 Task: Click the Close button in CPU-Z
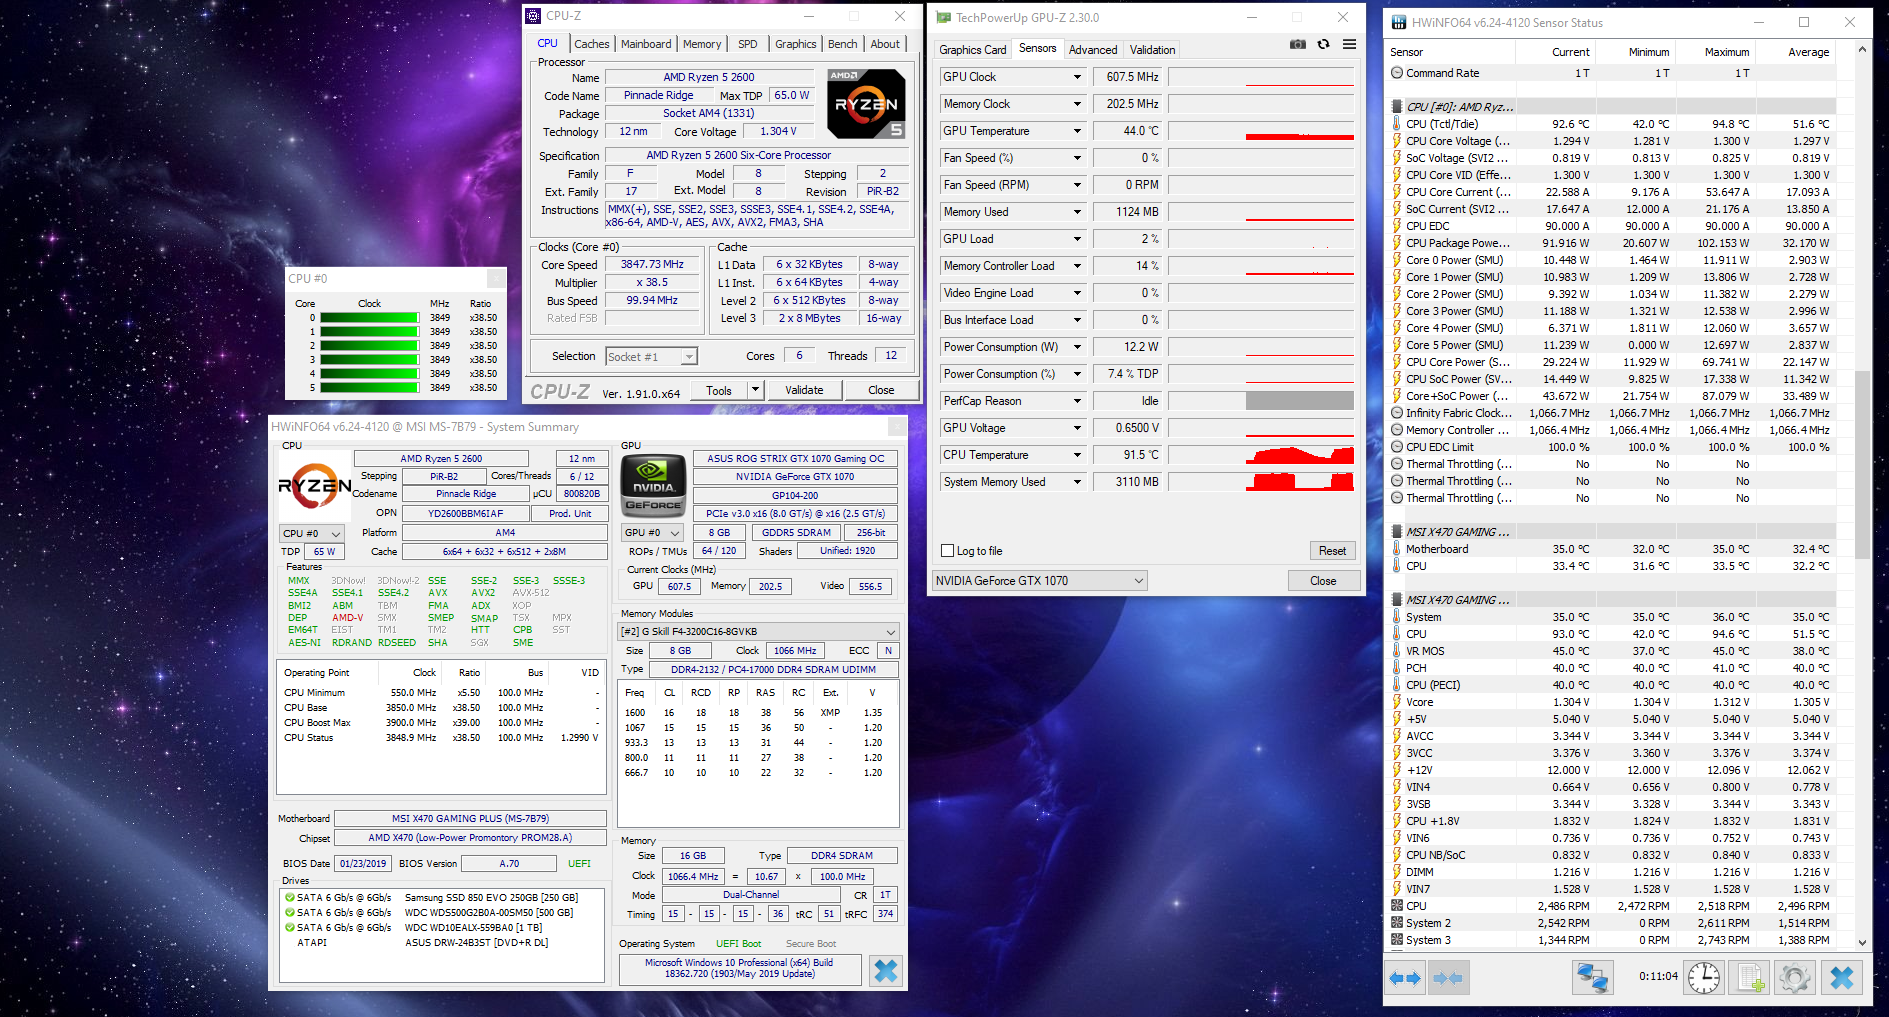pos(881,390)
